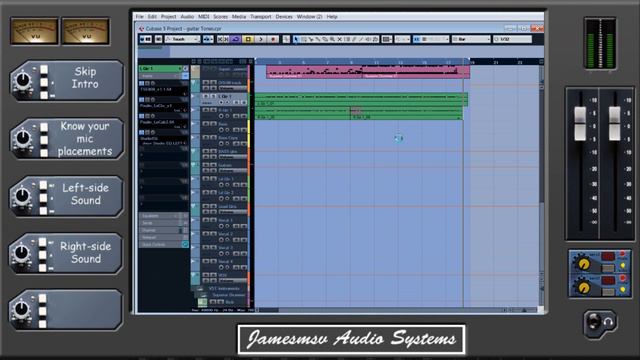The width and height of the screenshot is (640, 360).
Task: Select the Glue tool
Action: coord(318,40)
